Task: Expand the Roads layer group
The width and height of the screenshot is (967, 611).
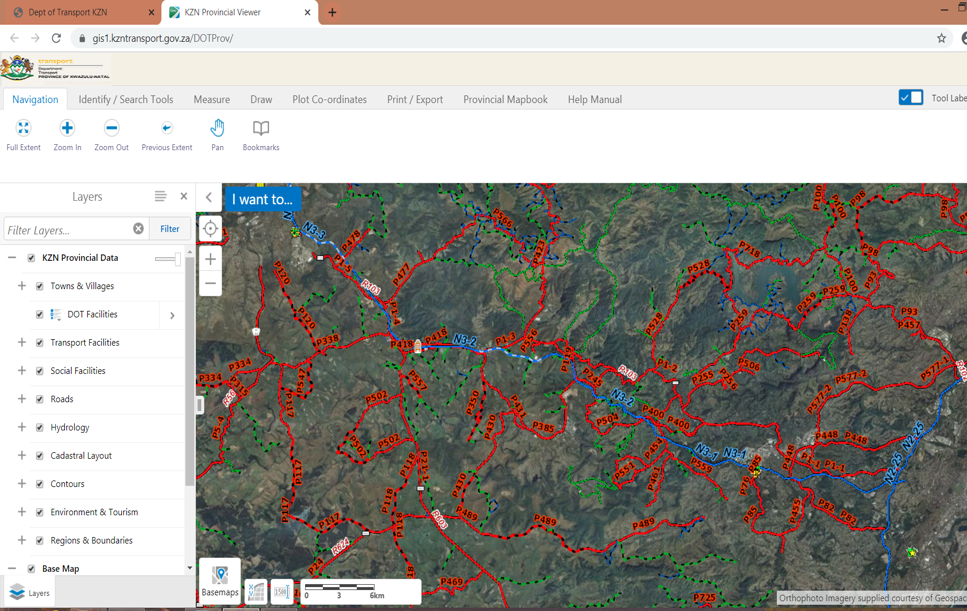Action: click(22, 399)
